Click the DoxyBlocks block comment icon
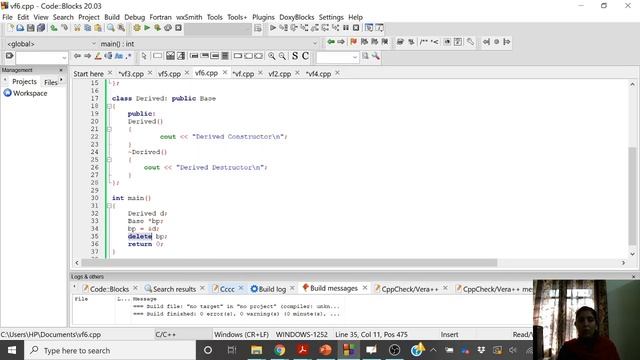This screenshot has width=640, height=360. coord(424,42)
